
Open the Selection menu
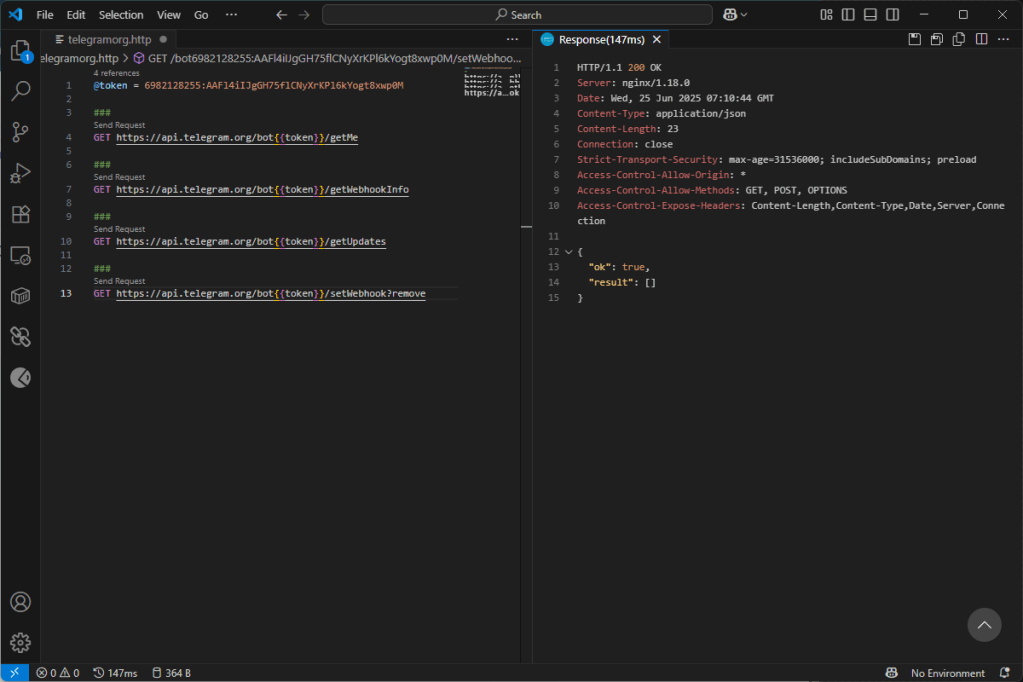(121, 15)
